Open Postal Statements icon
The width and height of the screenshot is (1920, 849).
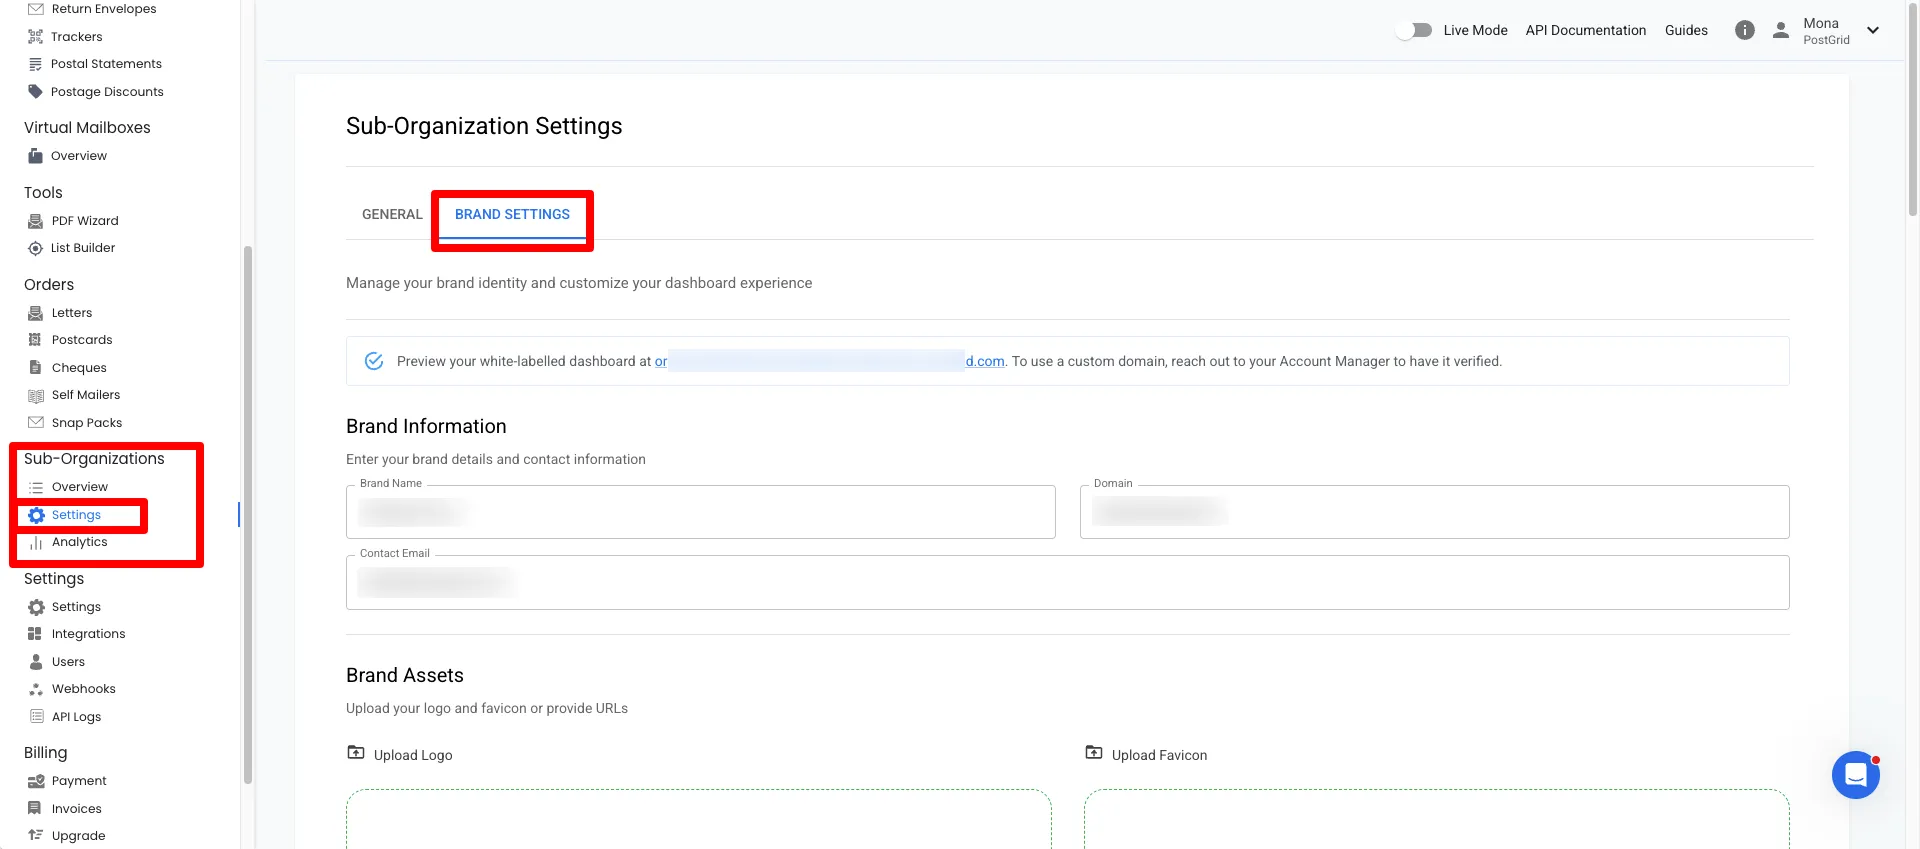click(x=36, y=64)
